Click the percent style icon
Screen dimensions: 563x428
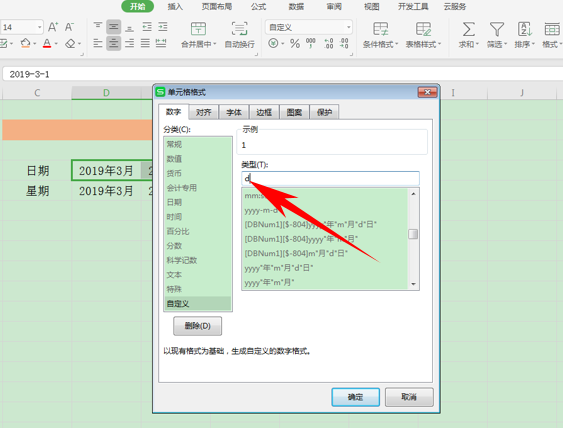coord(295,44)
